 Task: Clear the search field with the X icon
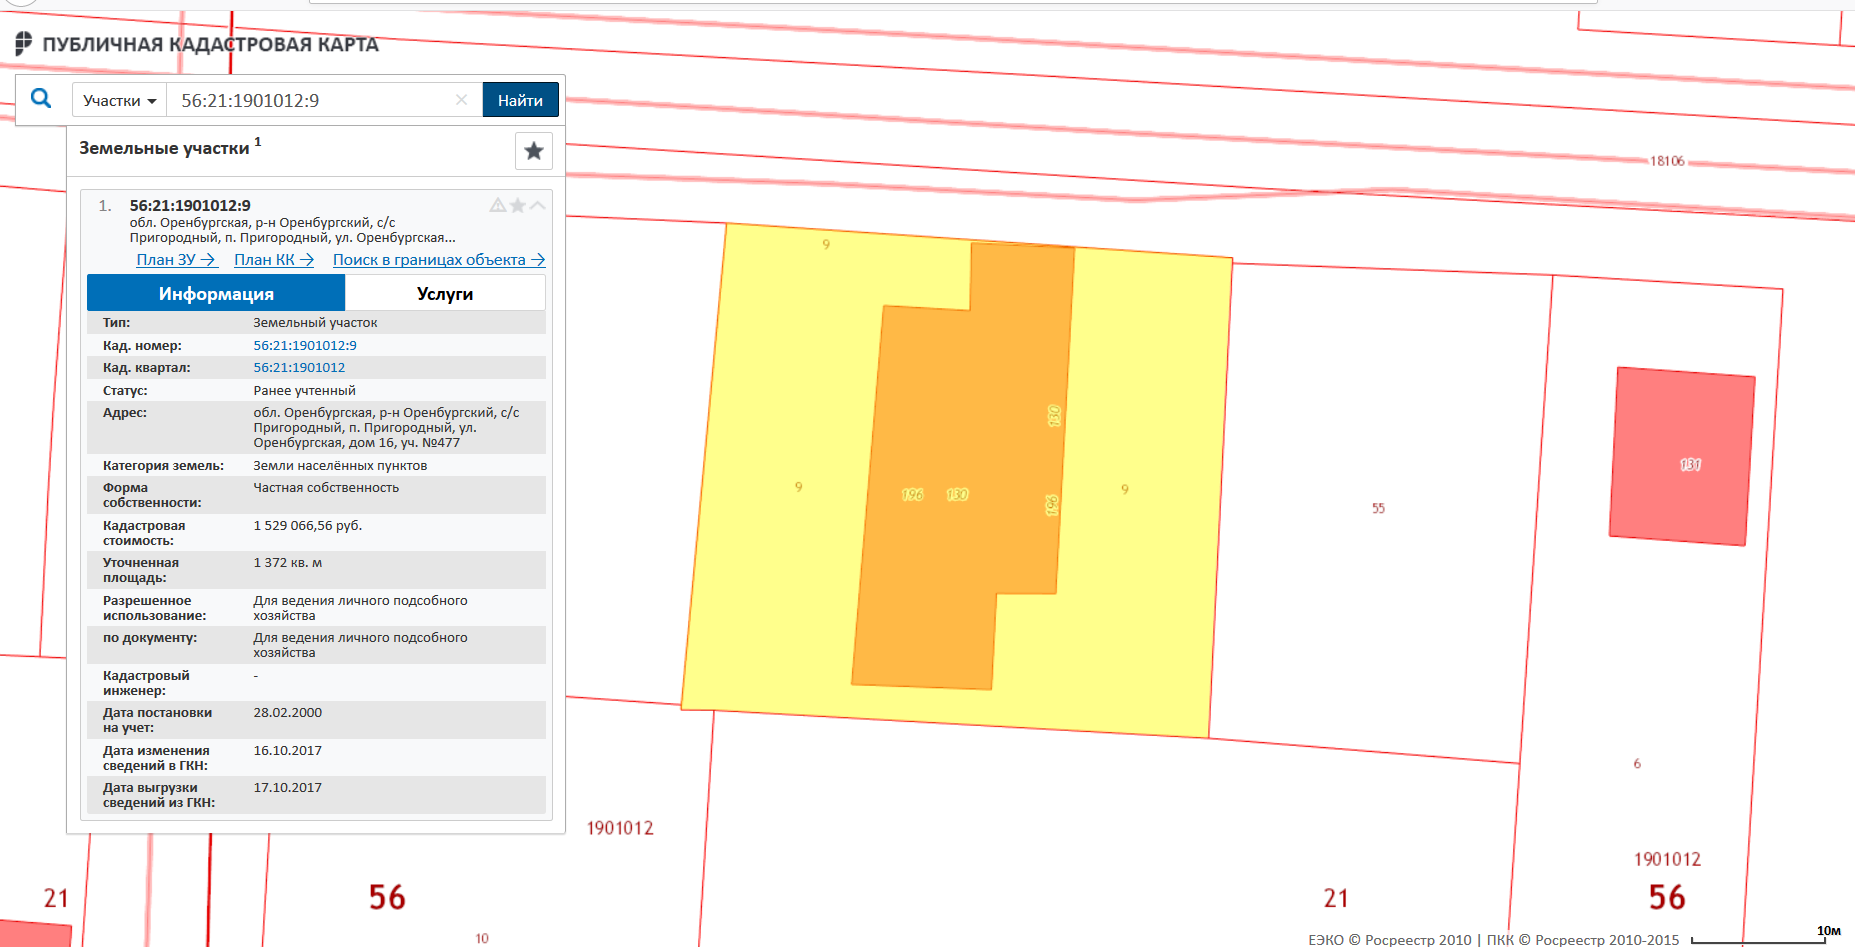coord(461,100)
